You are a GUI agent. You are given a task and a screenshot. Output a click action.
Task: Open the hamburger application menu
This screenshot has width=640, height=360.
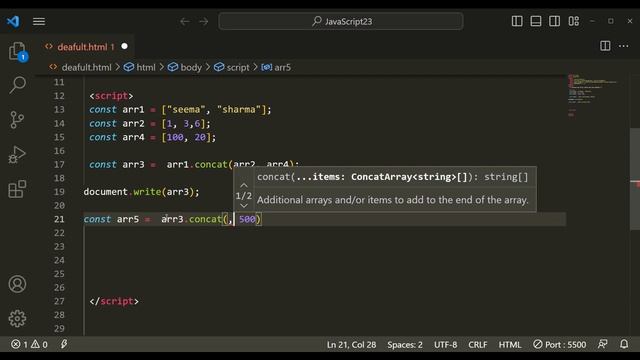(39, 21)
